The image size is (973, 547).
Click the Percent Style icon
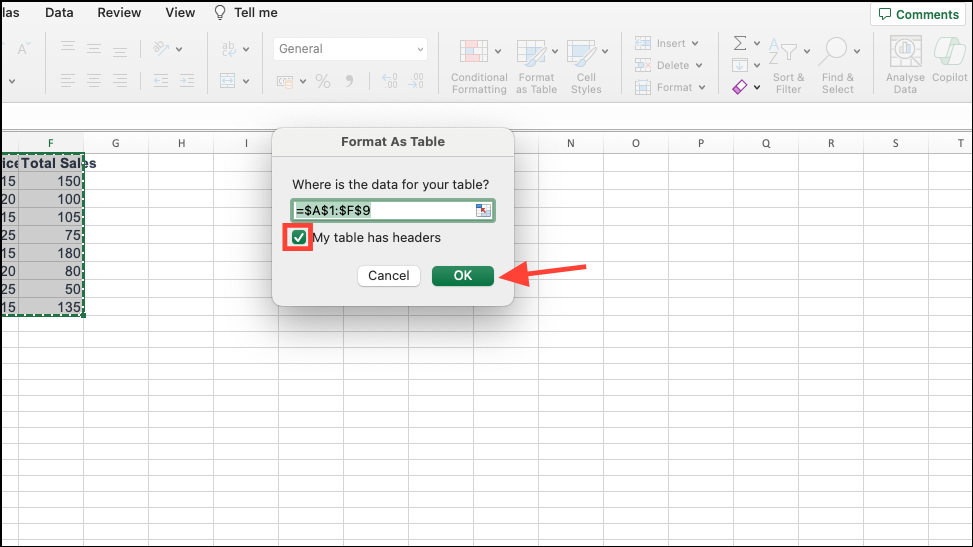click(x=323, y=81)
